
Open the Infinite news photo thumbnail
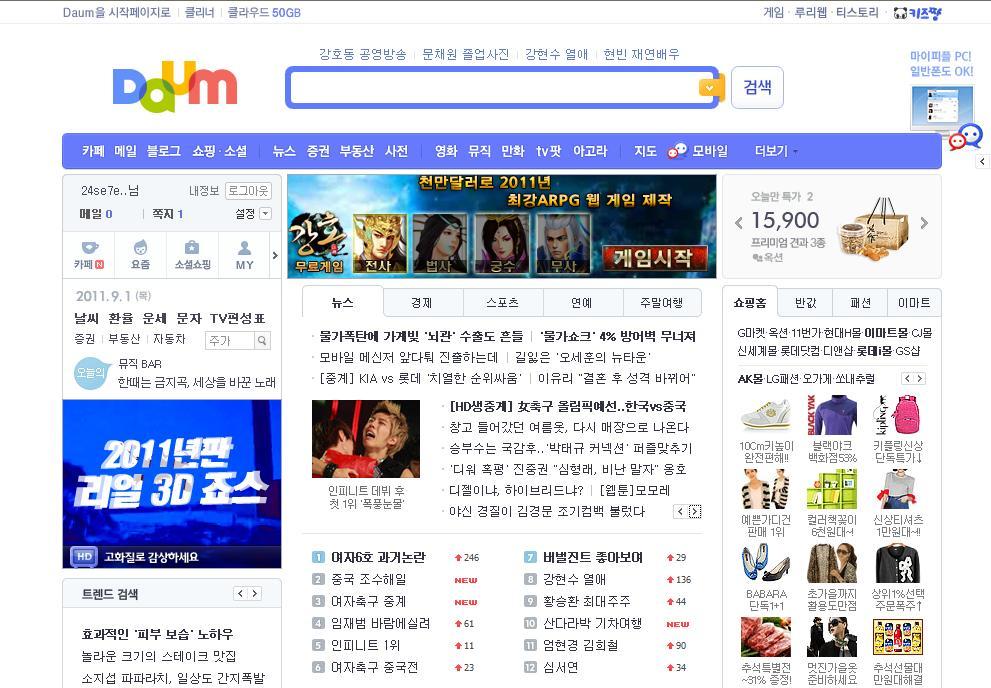click(x=366, y=438)
